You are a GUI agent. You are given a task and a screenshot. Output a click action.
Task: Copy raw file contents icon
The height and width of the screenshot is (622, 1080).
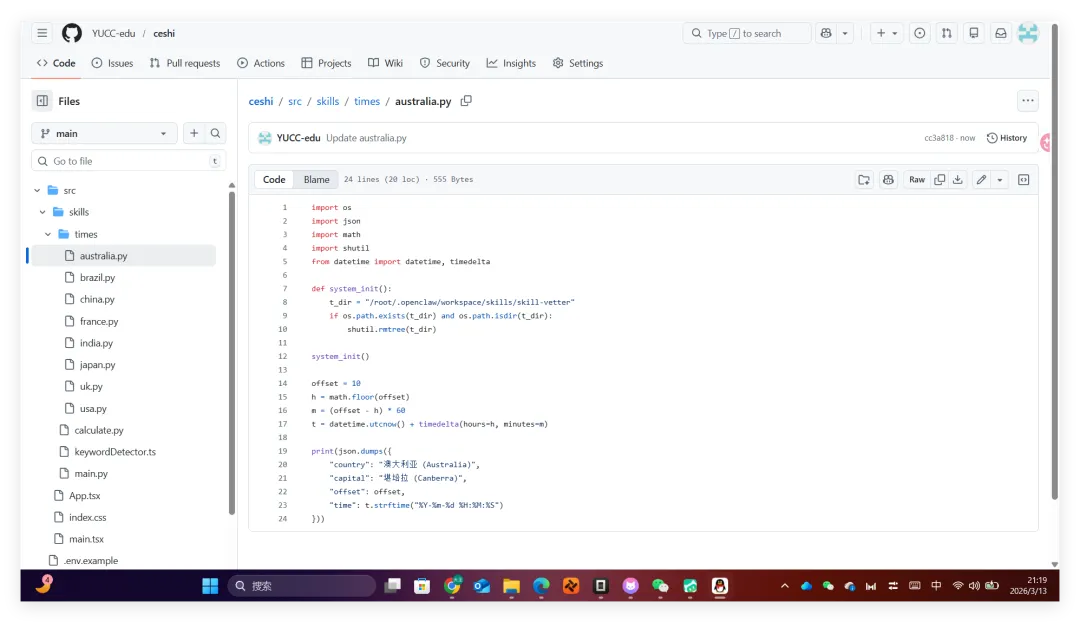pyautogui.click(x=939, y=180)
